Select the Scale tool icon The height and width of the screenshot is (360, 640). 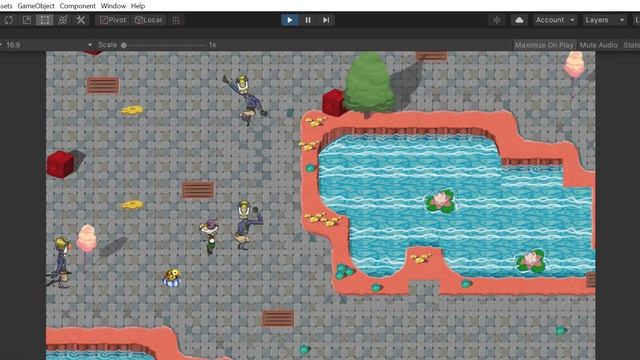click(x=27, y=20)
